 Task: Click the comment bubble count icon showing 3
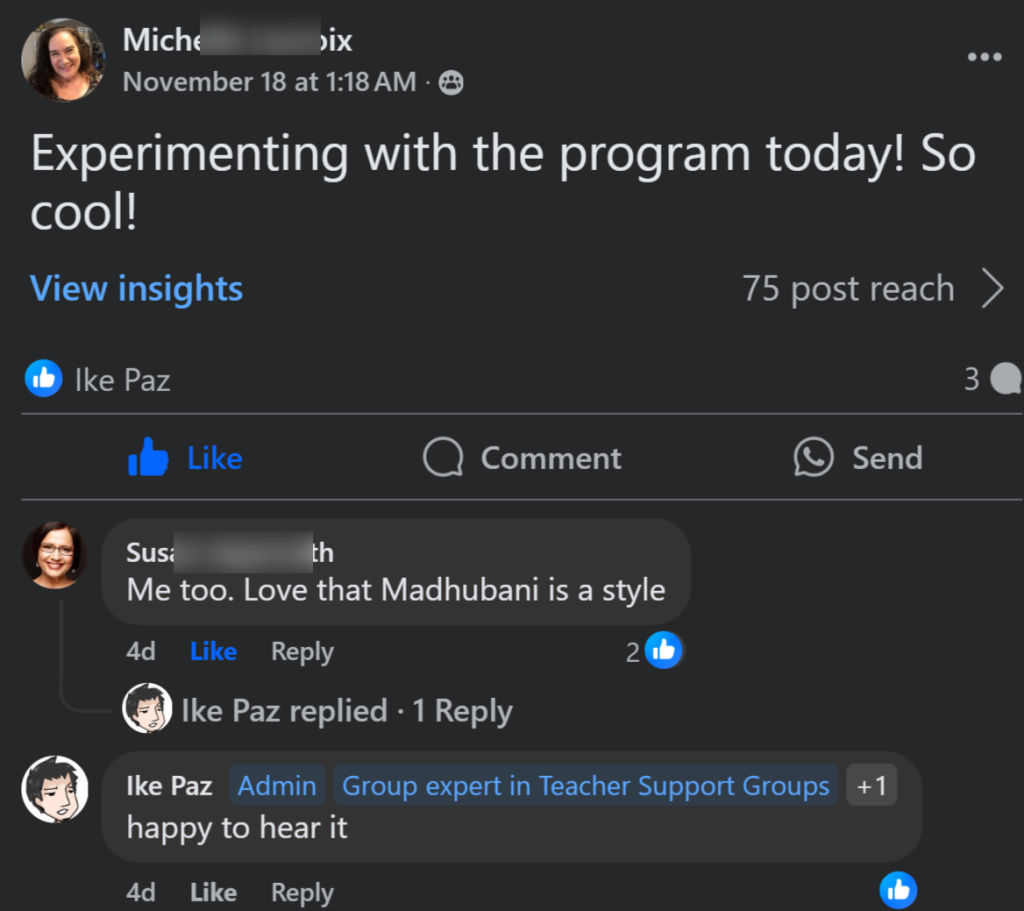coord(1004,379)
